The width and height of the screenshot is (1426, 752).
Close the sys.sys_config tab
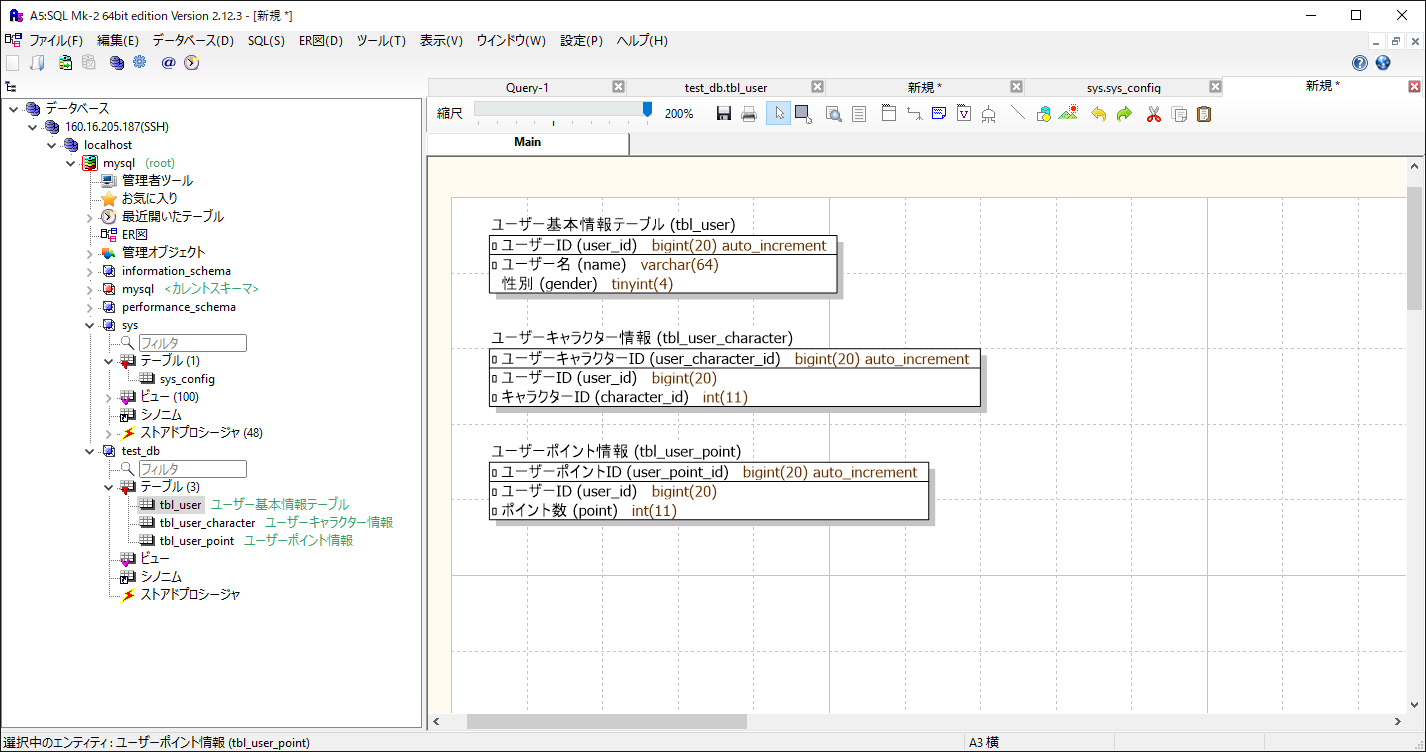(x=1215, y=86)
